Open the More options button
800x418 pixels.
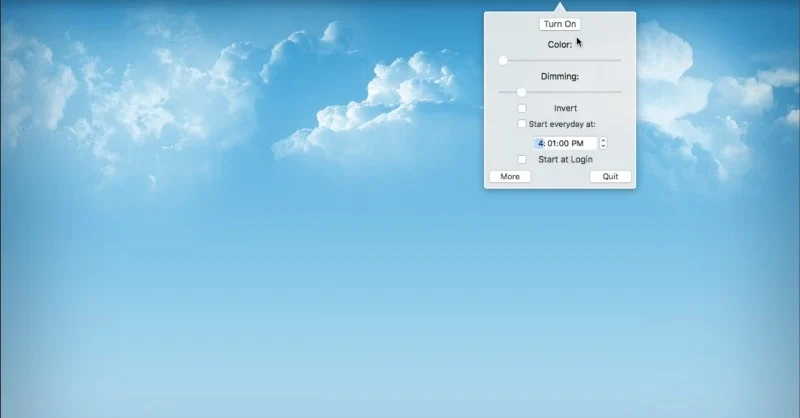tap(509, 177)
